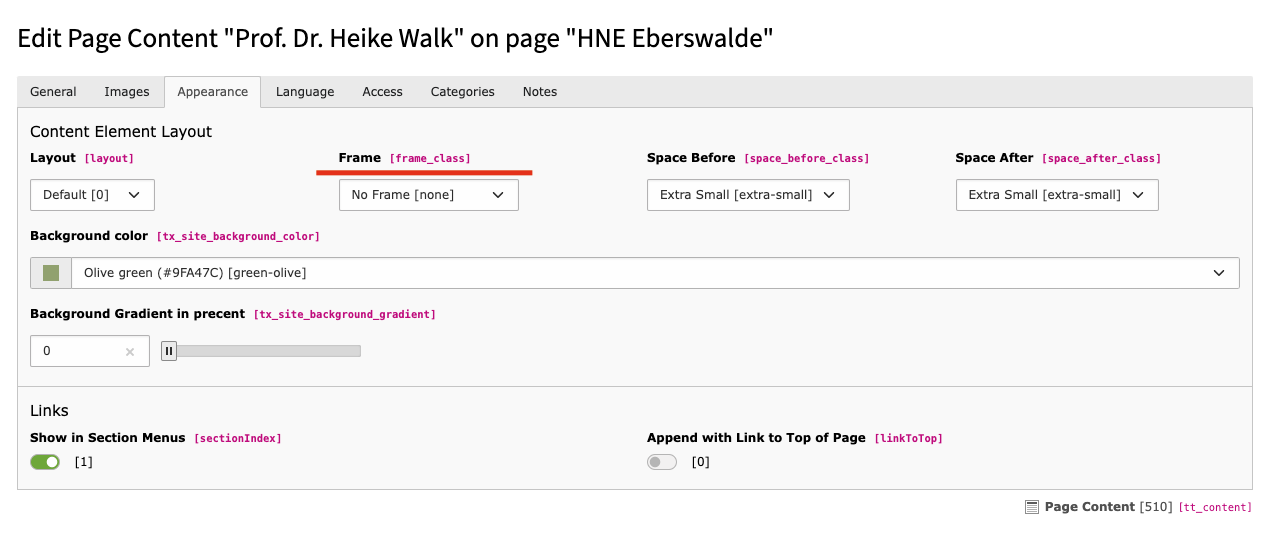1272x537 pixels.
Task: Open the Notes tab
Action: (540, 92)
